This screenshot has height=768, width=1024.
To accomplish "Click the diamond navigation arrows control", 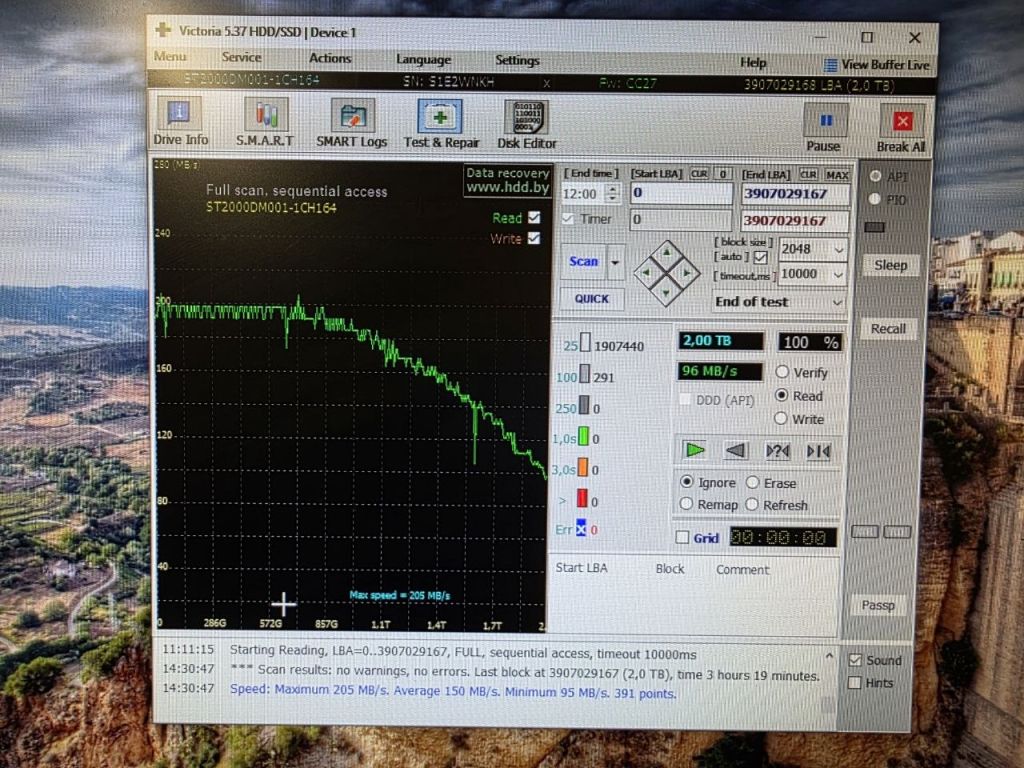I will 667,273.
